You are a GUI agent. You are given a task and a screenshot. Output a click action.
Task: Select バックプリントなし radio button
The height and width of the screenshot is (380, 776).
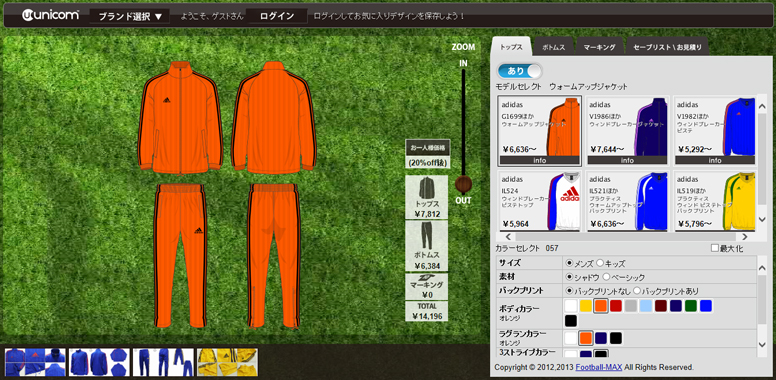[569, 291]
